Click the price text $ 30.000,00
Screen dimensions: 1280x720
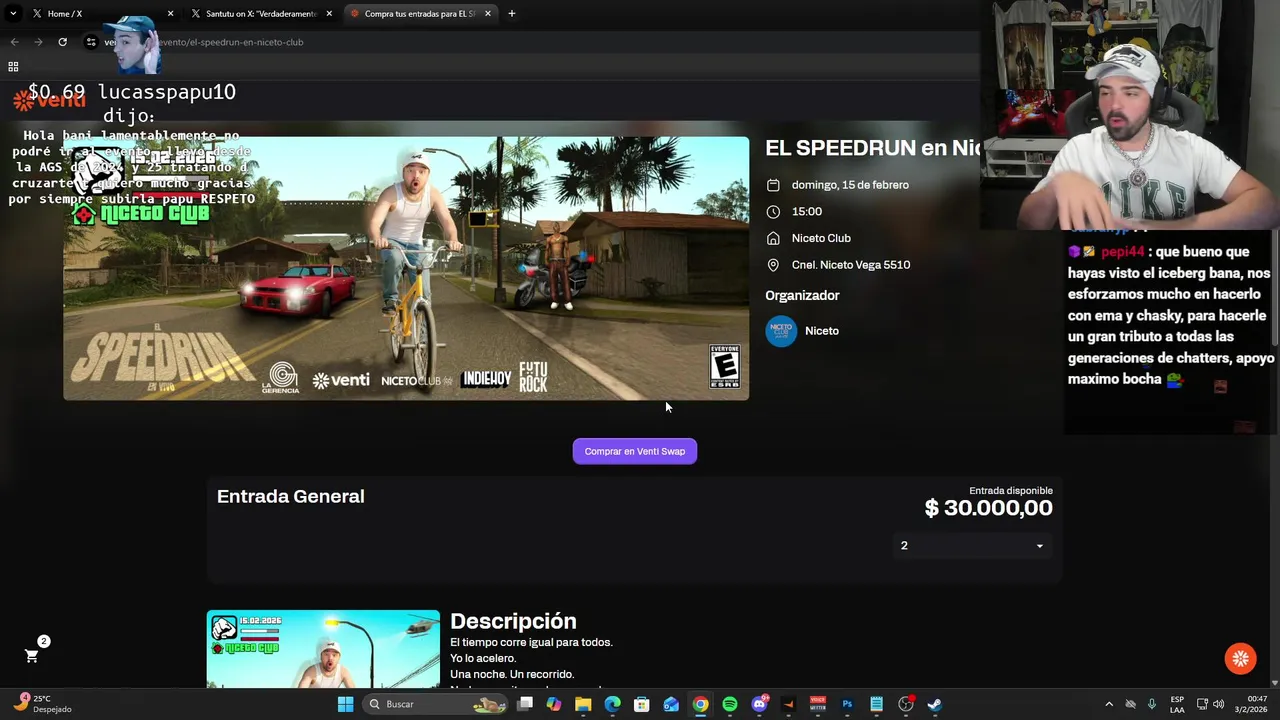click(988, 508)
